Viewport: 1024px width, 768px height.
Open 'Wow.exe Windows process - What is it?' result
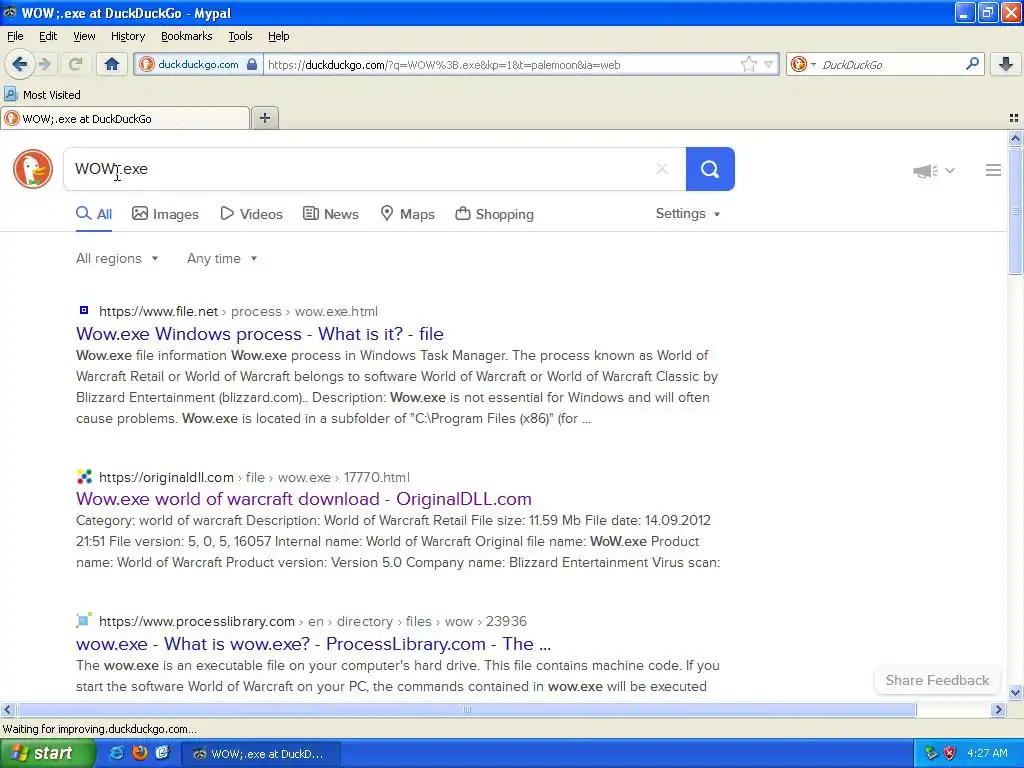pos(259,334)
